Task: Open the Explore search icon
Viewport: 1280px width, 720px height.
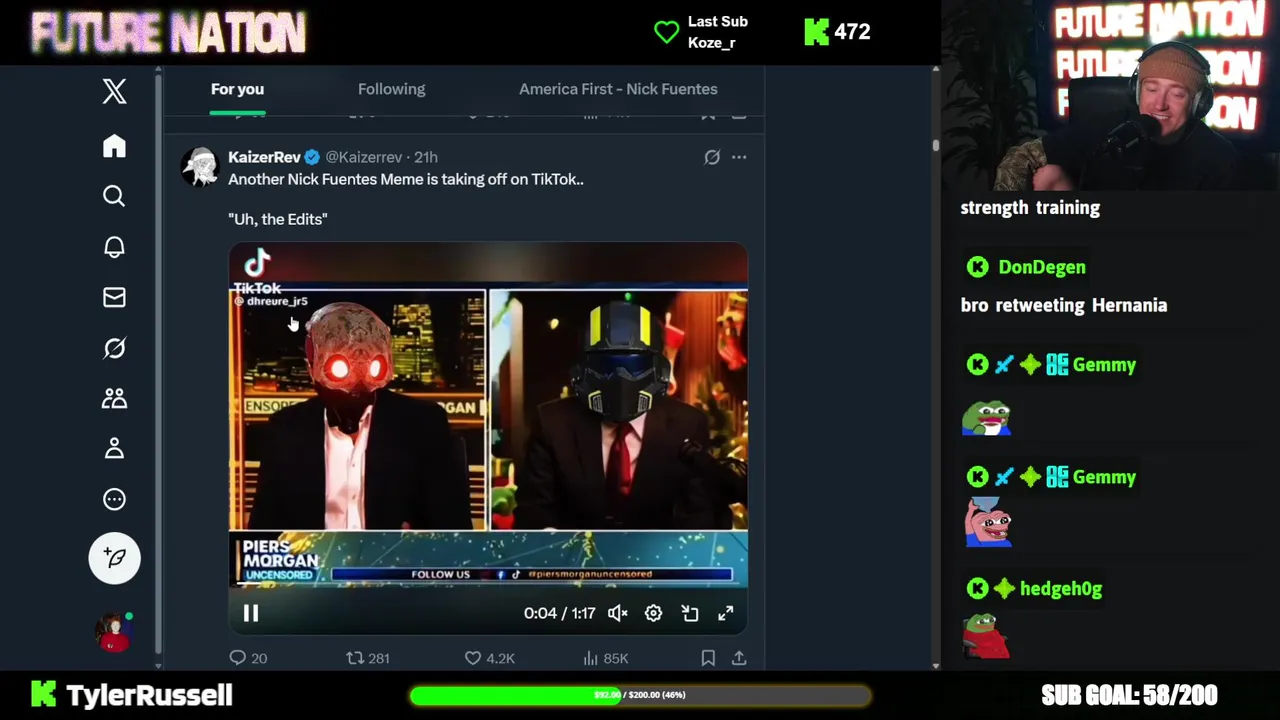Action: (x=114, y=196)
